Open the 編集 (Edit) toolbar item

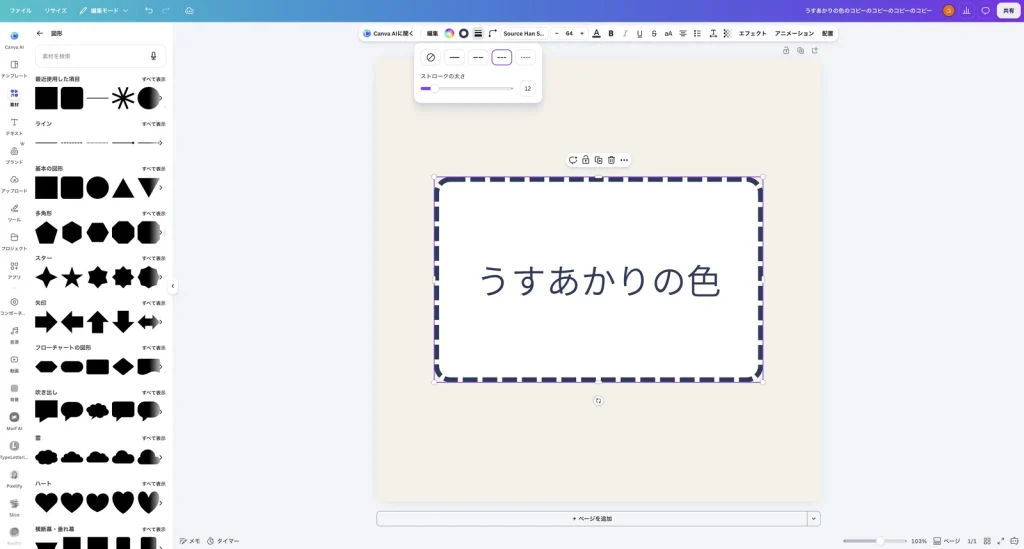click(432, 33)
